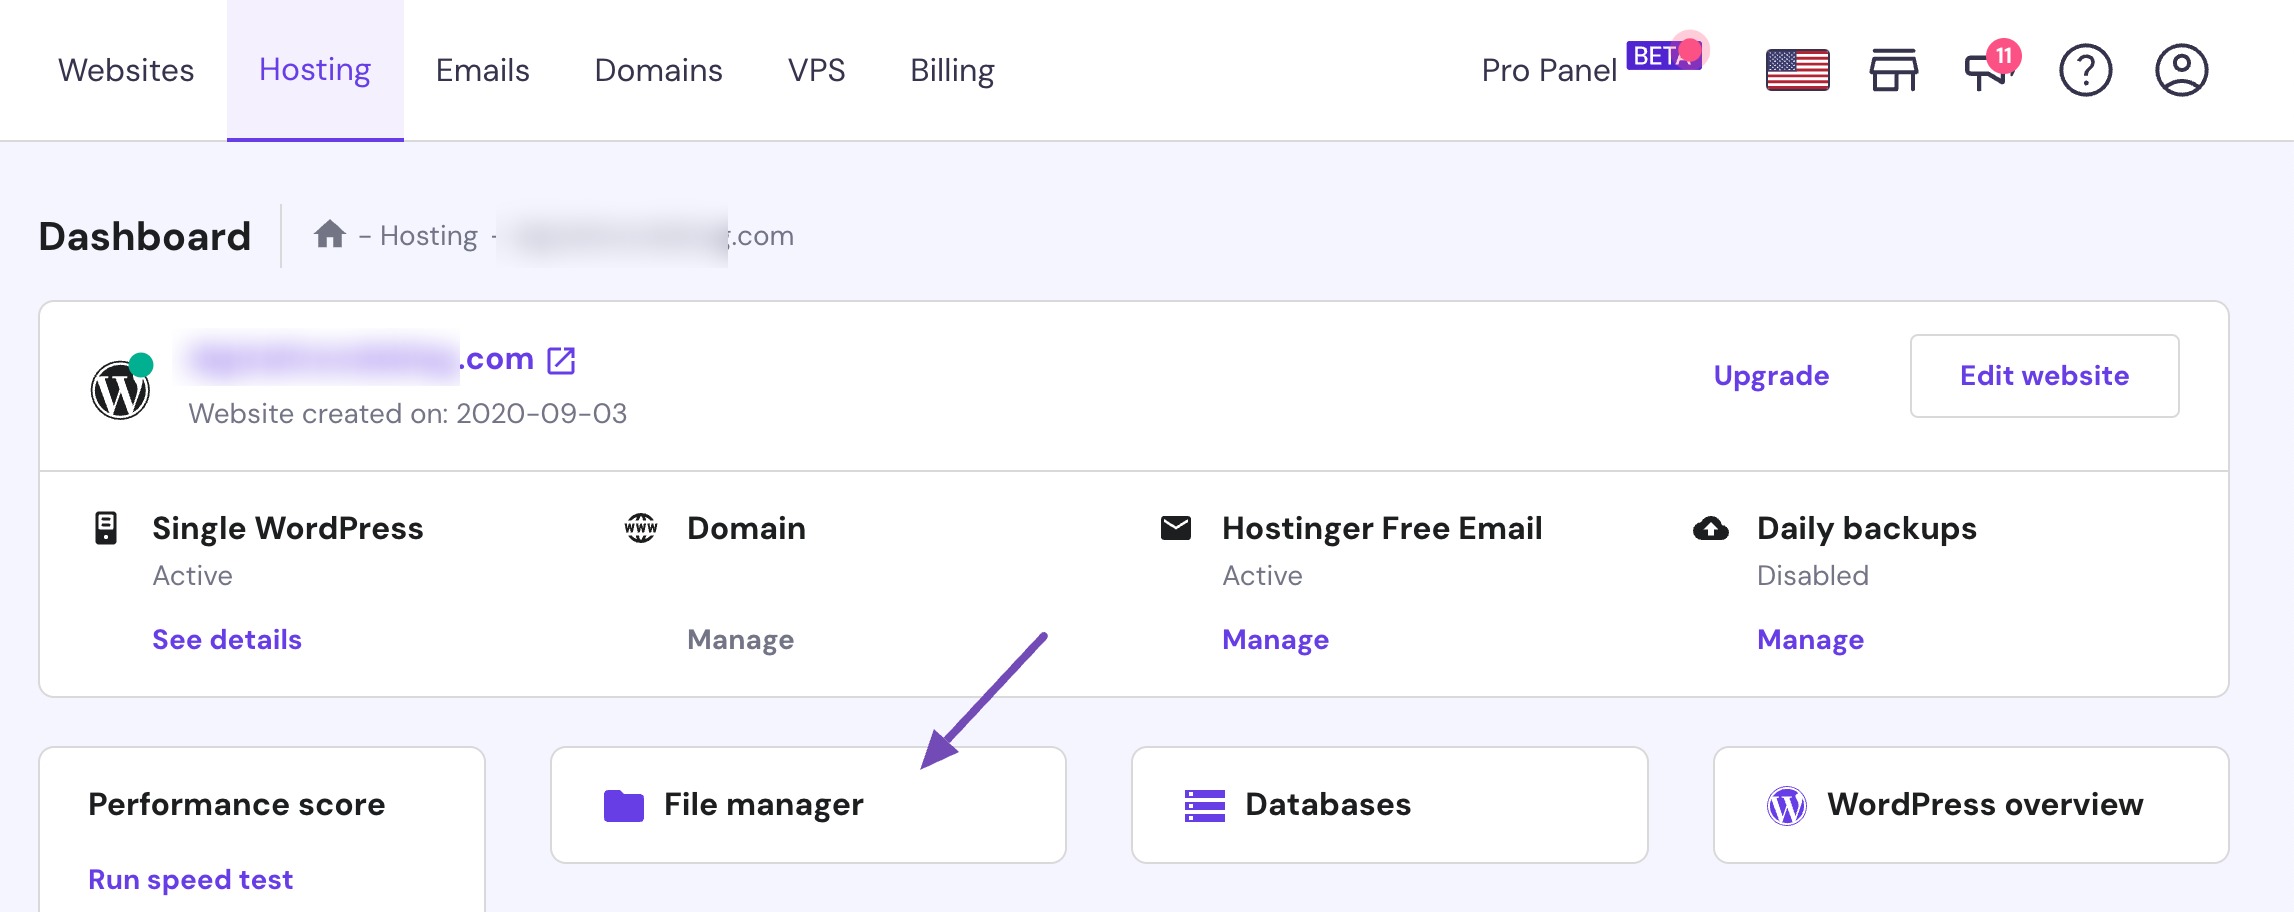Click the Website created on date text
This screenshot has height=912, width=2294.
(408, 414)
